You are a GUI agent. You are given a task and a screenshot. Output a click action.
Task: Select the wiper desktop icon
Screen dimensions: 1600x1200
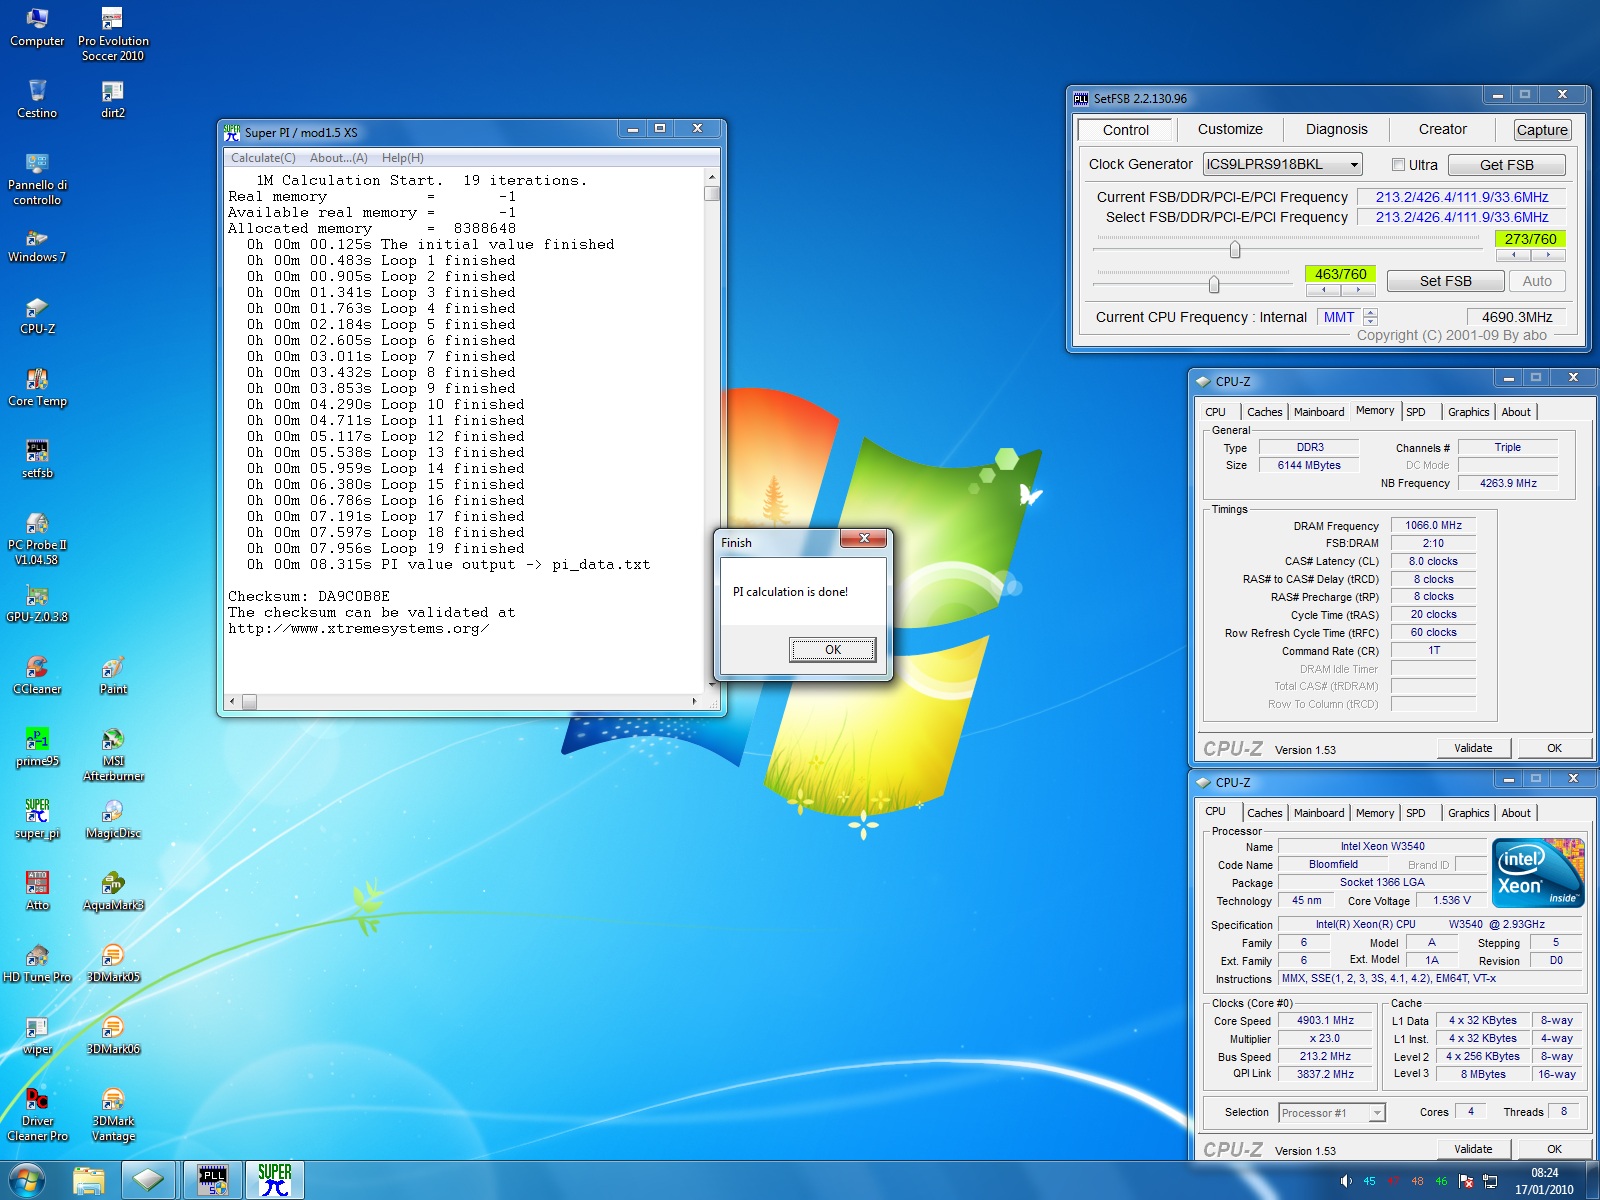(x=37, y=1036)
